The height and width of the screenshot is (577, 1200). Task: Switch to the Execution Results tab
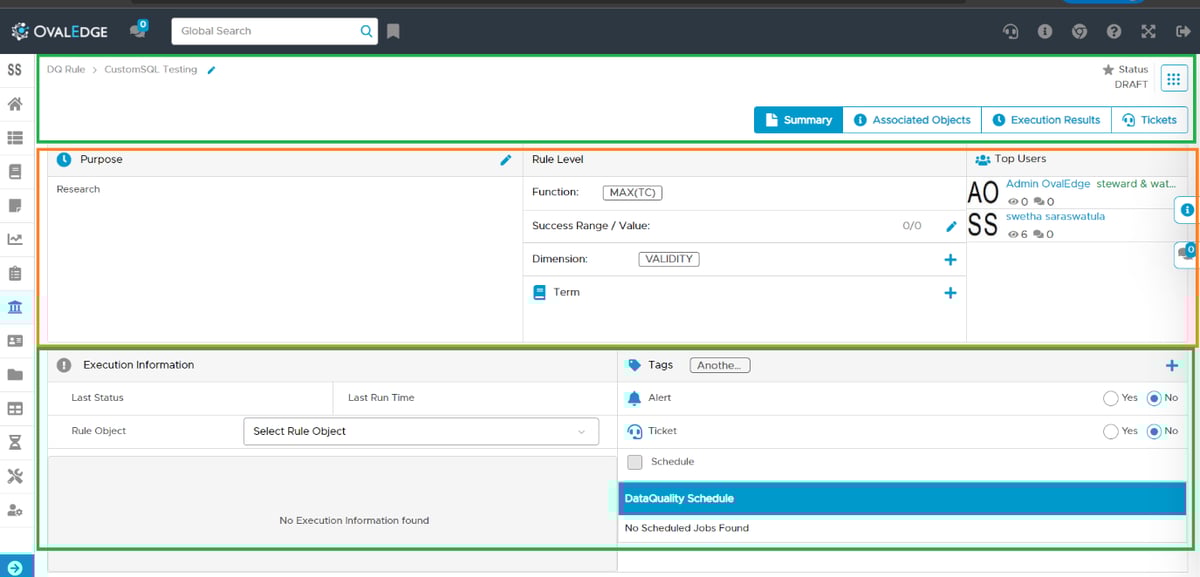pos(1046,119)
